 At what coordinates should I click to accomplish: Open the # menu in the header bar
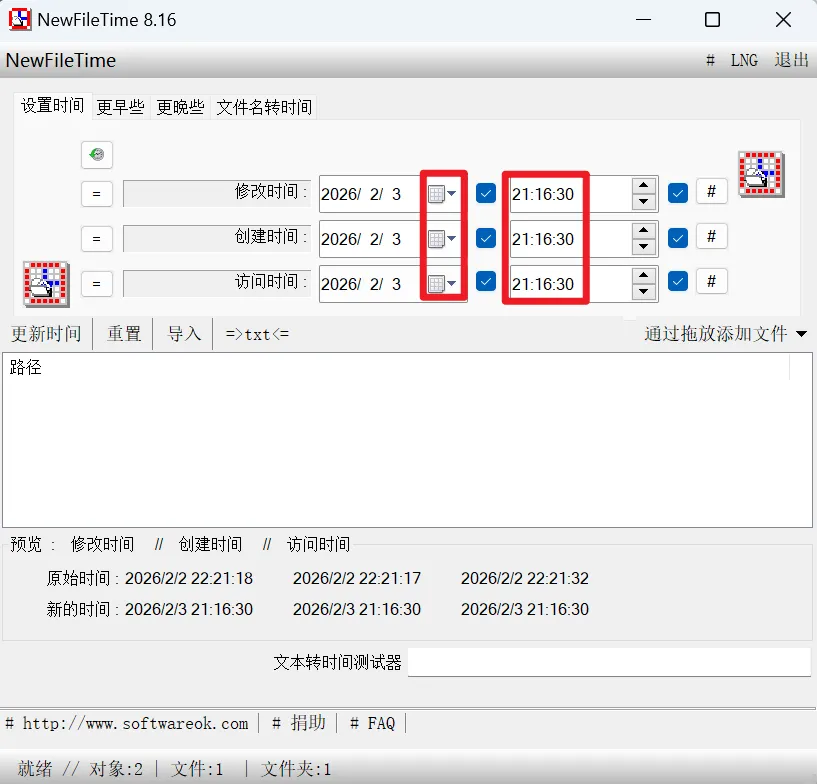(x=710, y=60)
